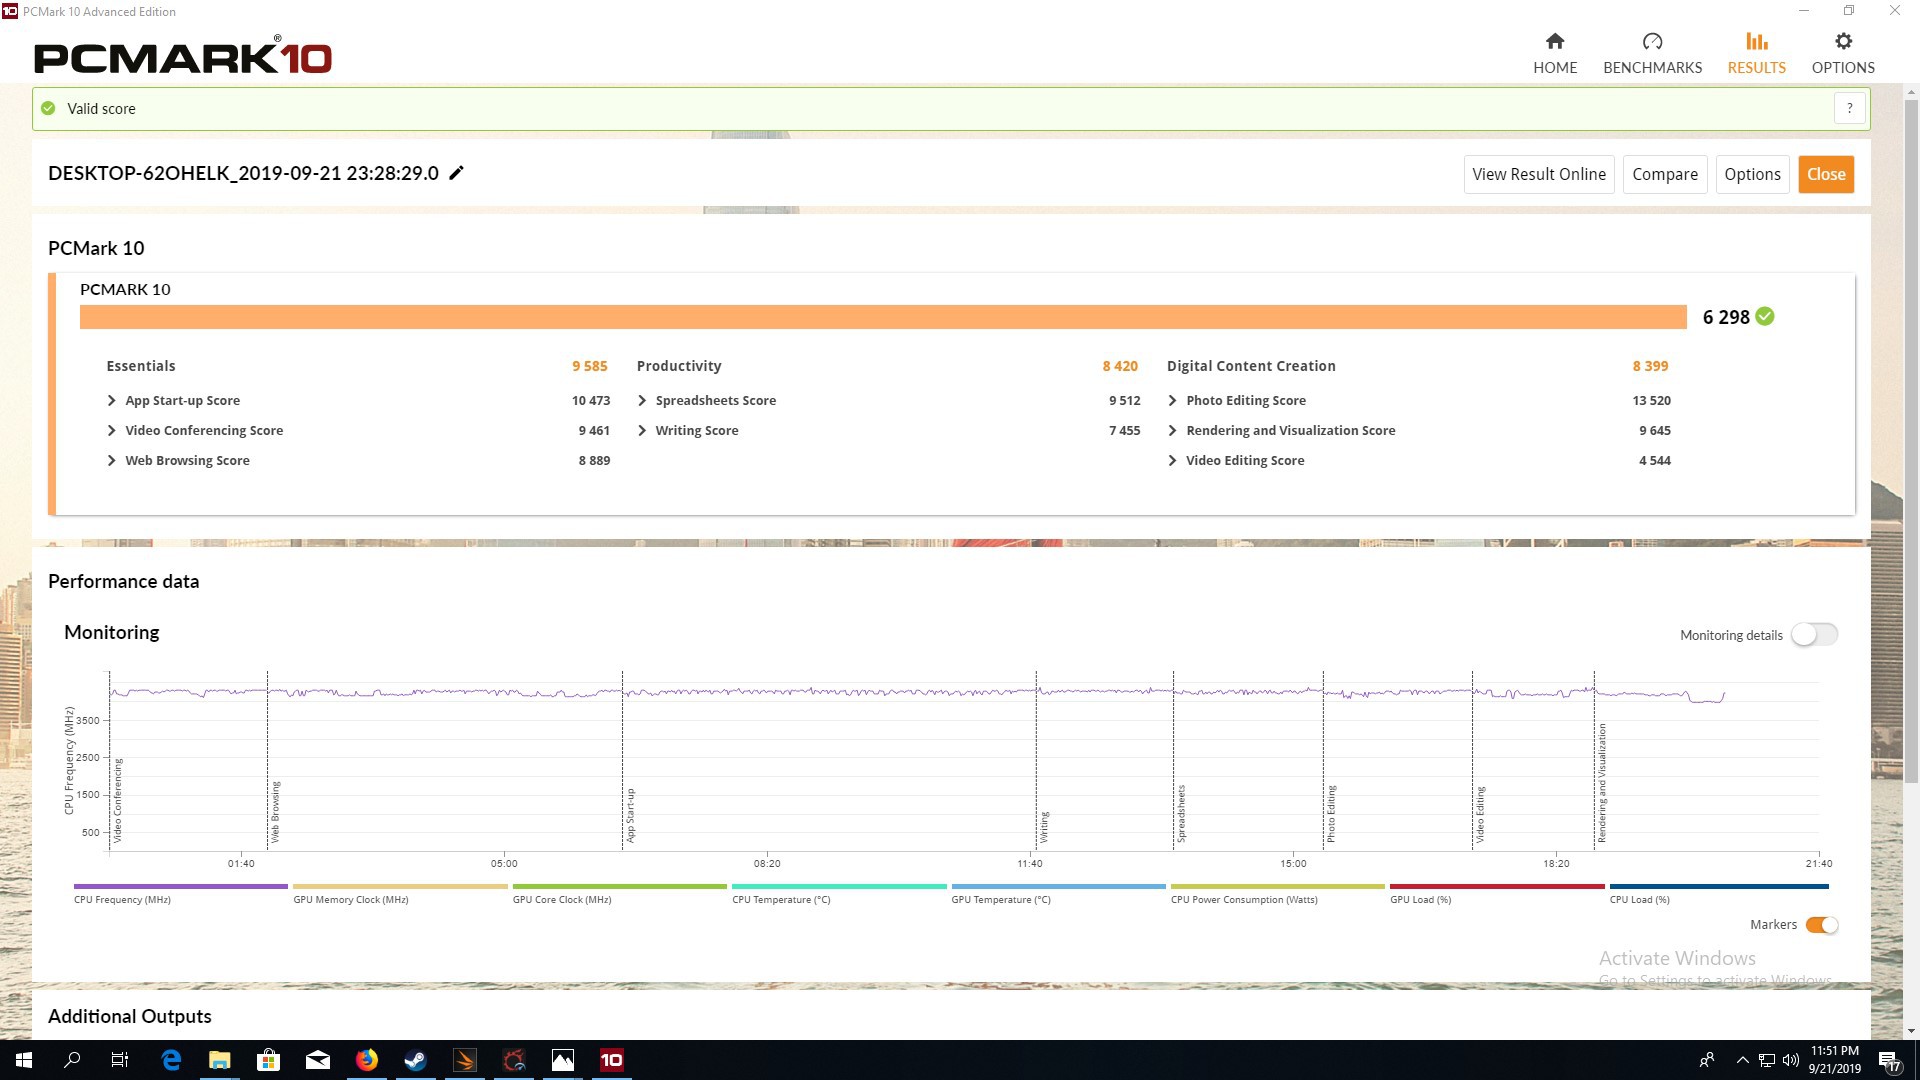Turn off the Markers toggle

1821,925
